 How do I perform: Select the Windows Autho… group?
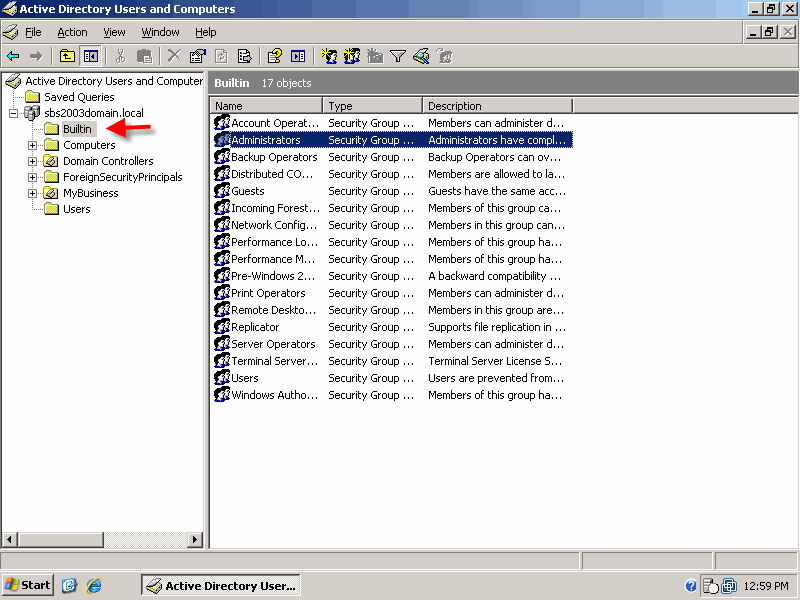(274, 395)
